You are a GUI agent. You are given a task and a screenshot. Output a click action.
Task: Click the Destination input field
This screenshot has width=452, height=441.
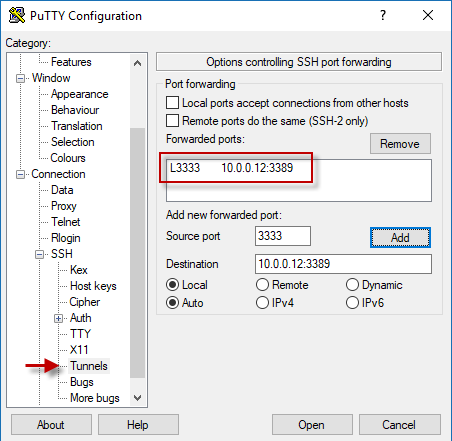coord(343,264)
